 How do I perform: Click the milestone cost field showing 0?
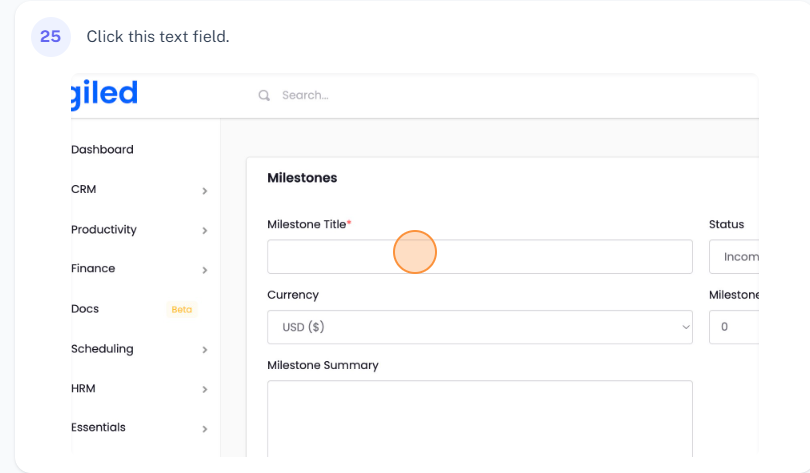(x=734, y=327)
